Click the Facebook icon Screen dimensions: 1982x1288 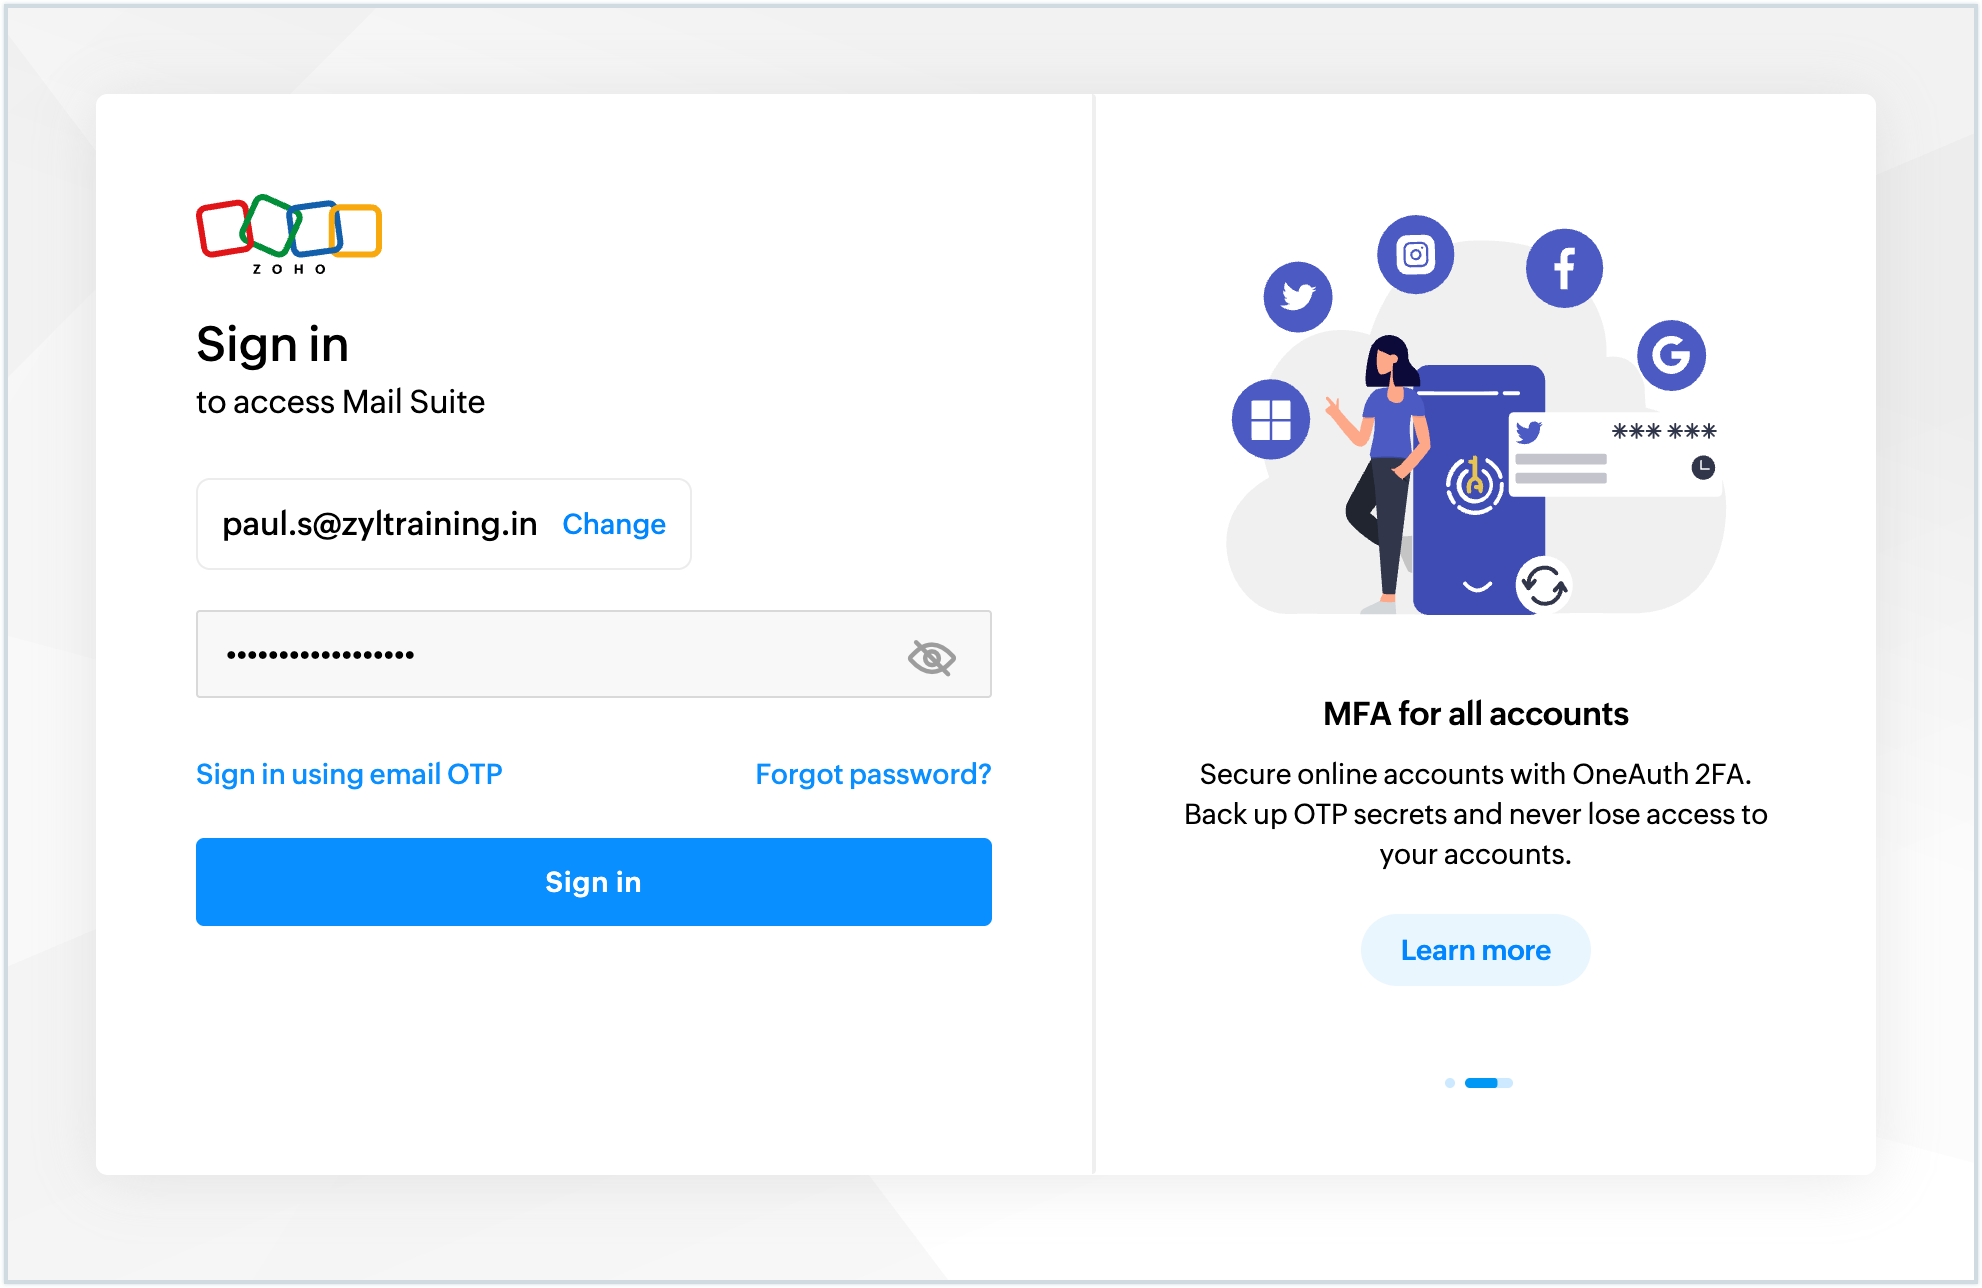1564,267
